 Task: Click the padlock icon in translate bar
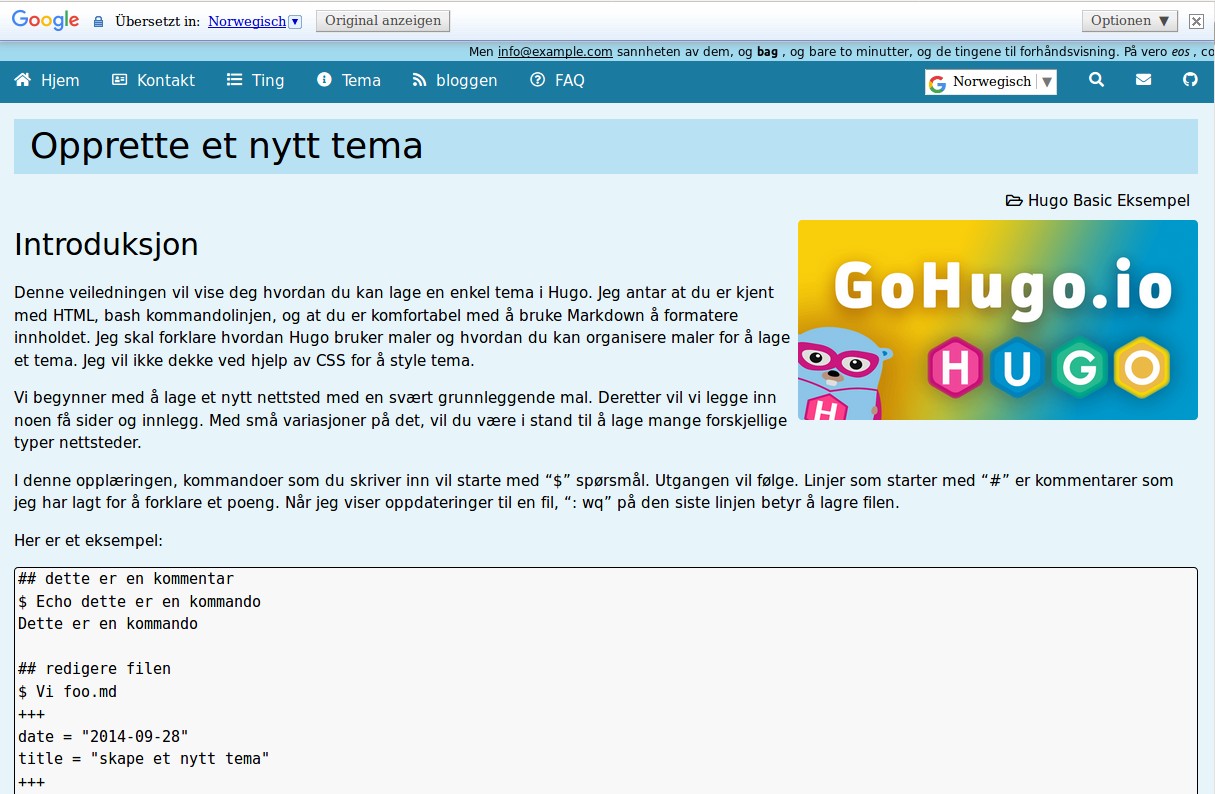click(x=98, y=21)
